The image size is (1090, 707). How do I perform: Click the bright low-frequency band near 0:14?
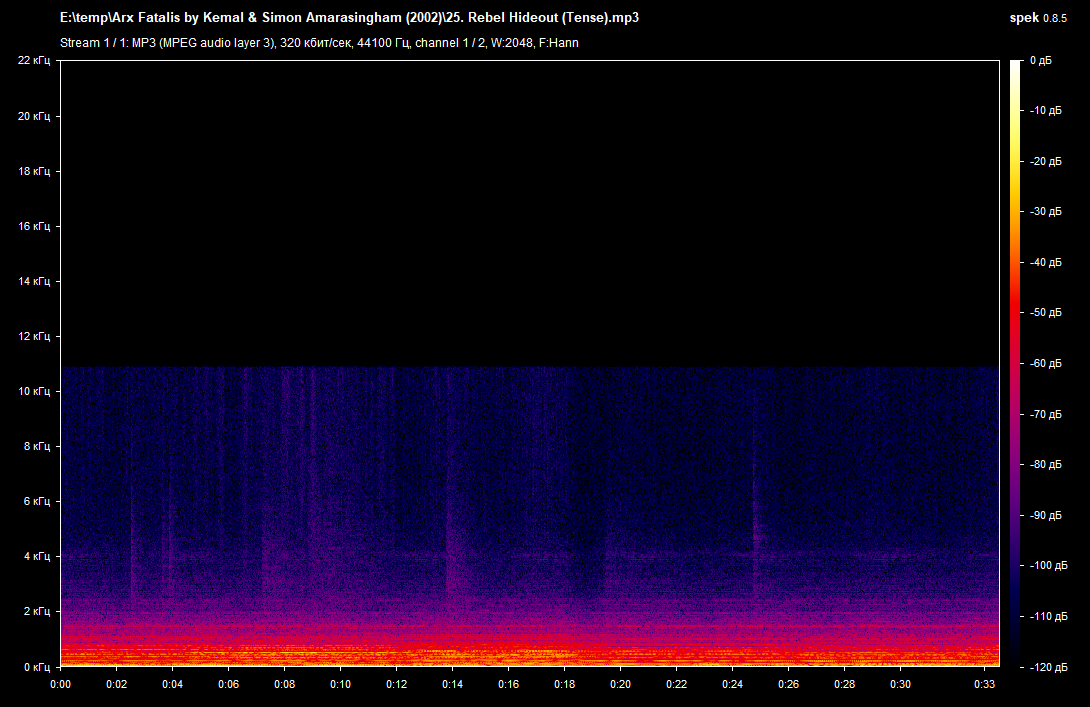point(453,653)
